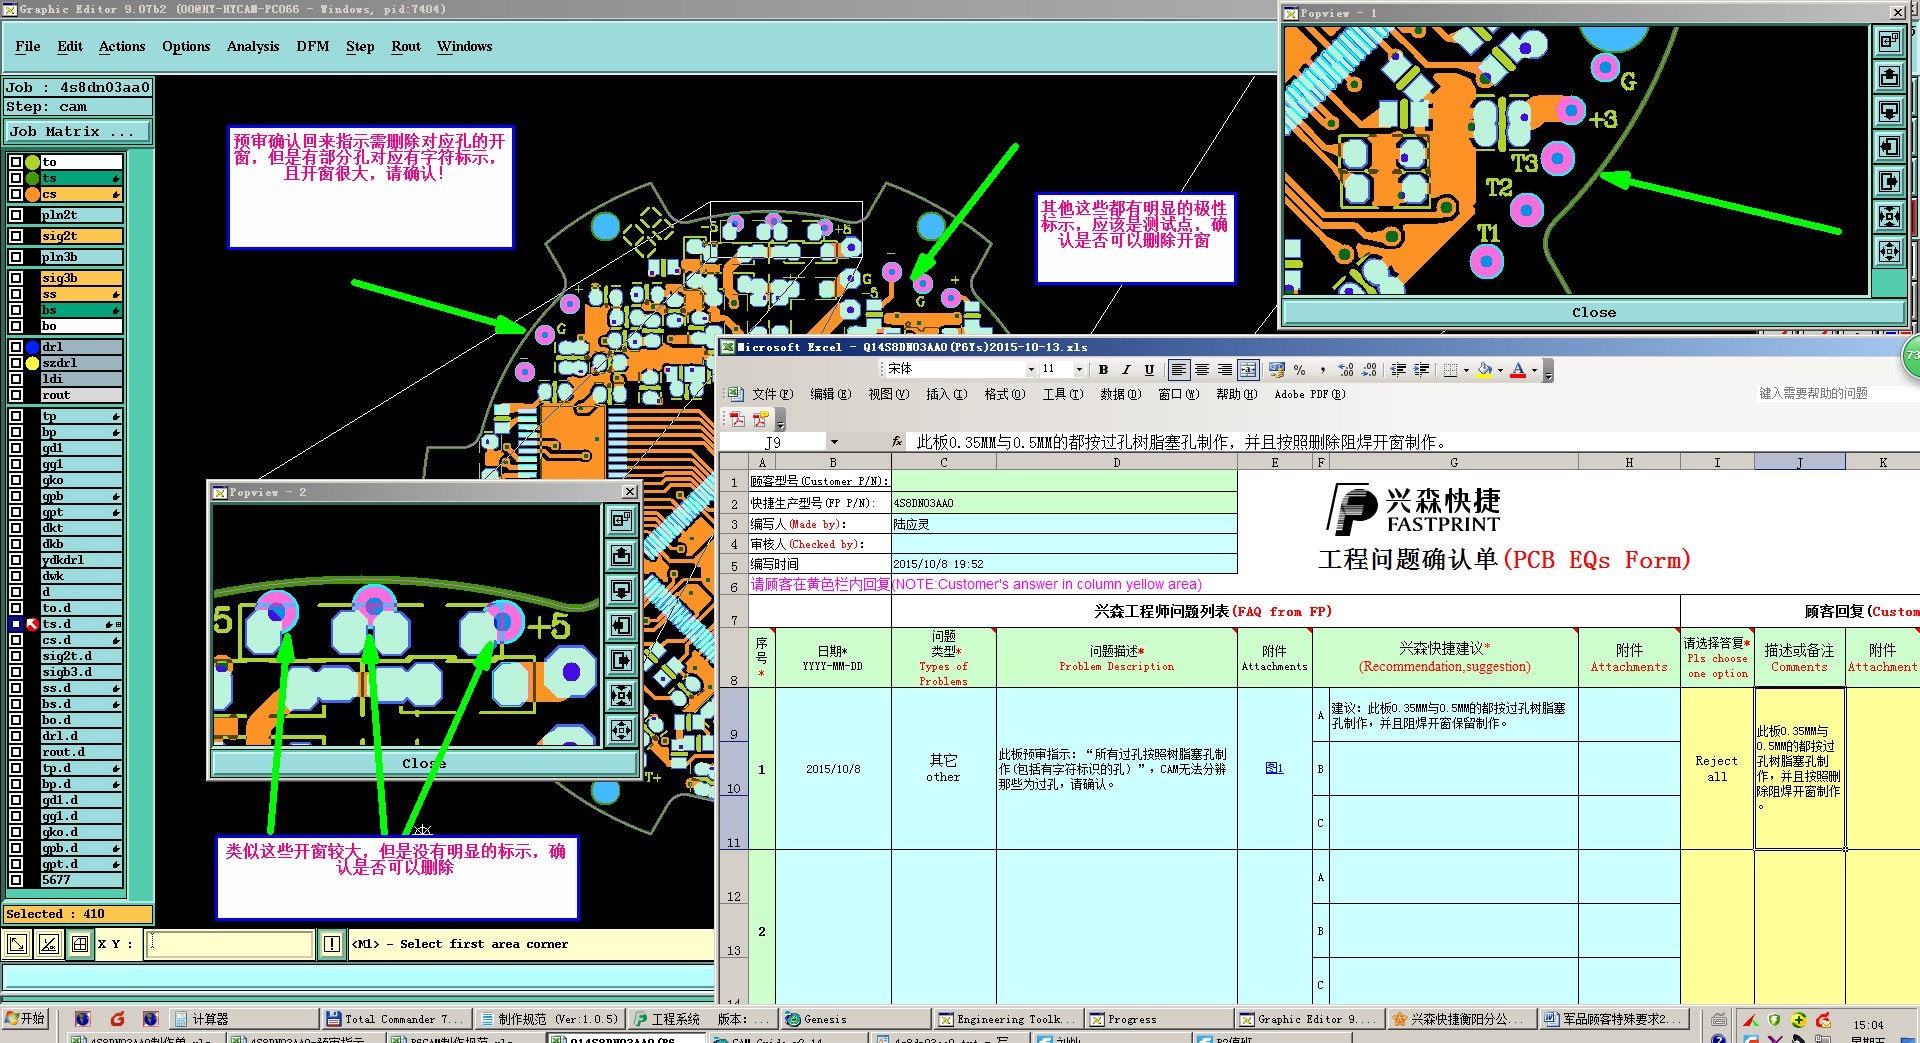
Task: Click the X Y coordinate input field
Action: click(x=229, y=944)
